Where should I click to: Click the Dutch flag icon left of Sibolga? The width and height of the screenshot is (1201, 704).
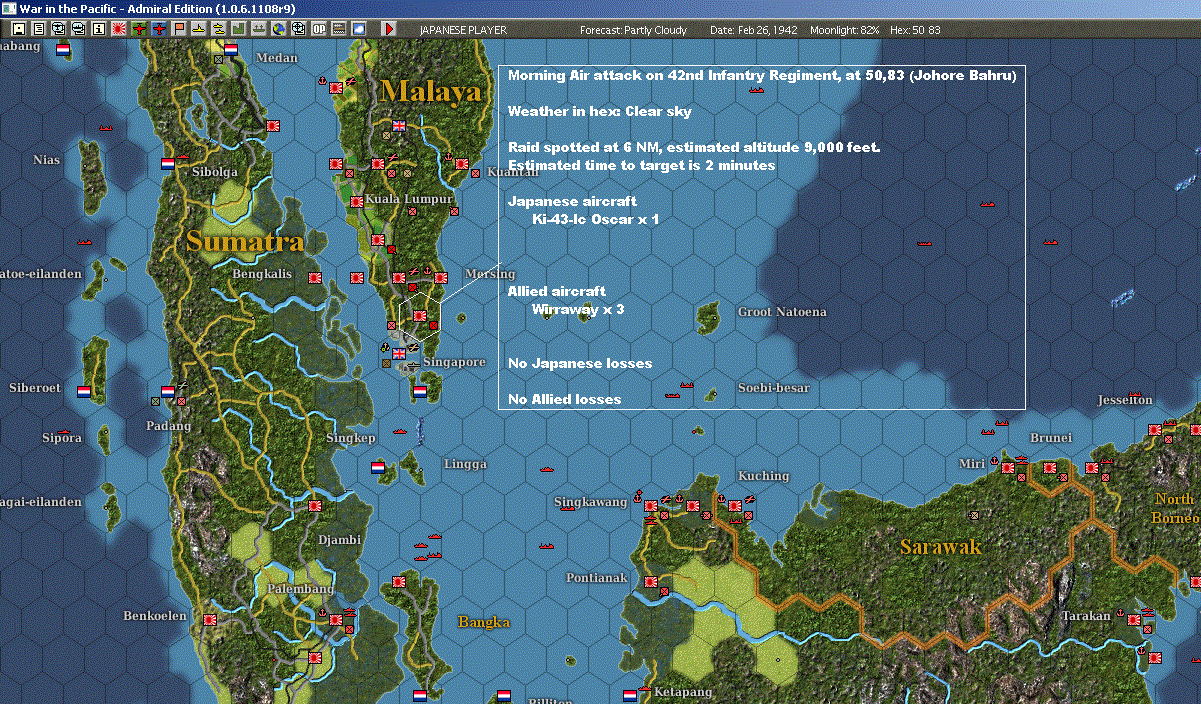click(x=168, y=164)
